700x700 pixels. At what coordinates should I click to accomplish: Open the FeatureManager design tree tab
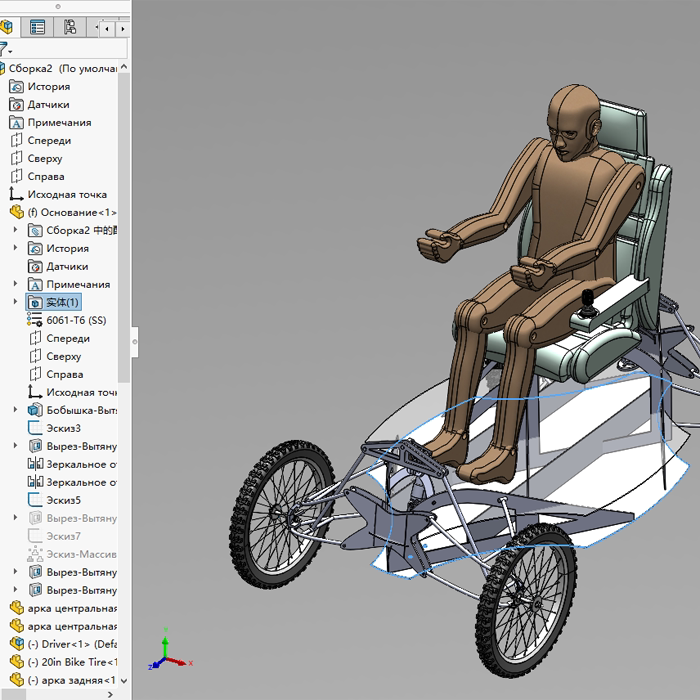coord(6,27)
